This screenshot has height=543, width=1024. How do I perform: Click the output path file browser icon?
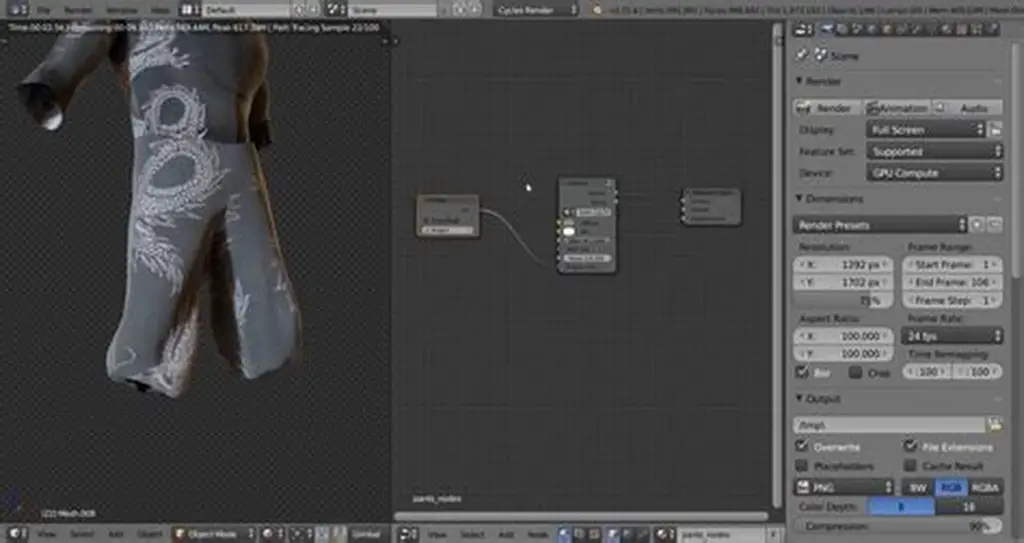(994, 424)
